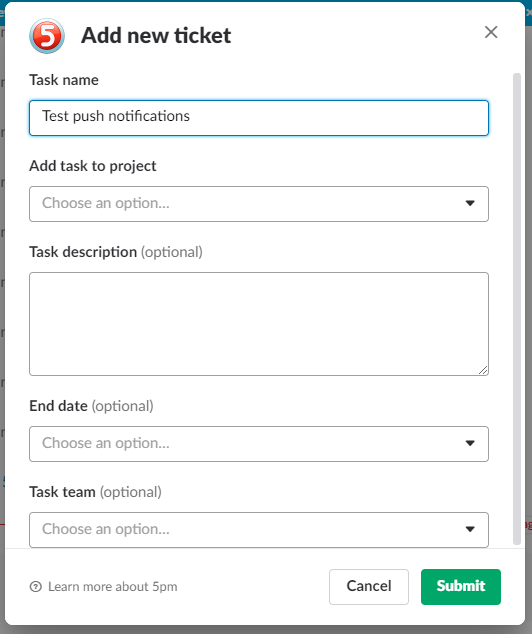Submit the new ticket
532x634 pixels.
[x=460, y=587]
